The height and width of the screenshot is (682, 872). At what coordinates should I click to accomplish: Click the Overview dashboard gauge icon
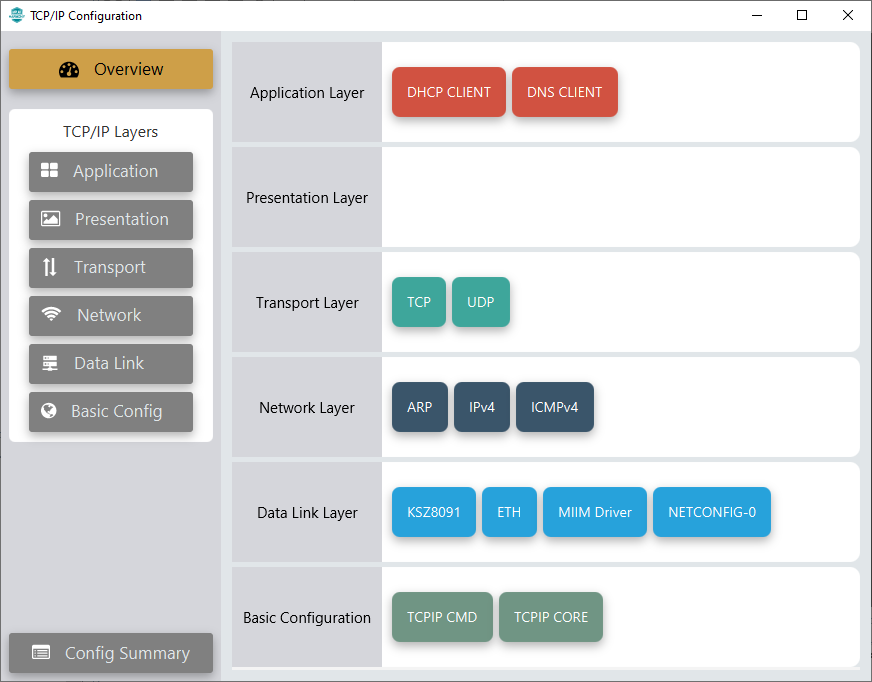(69, 70)
